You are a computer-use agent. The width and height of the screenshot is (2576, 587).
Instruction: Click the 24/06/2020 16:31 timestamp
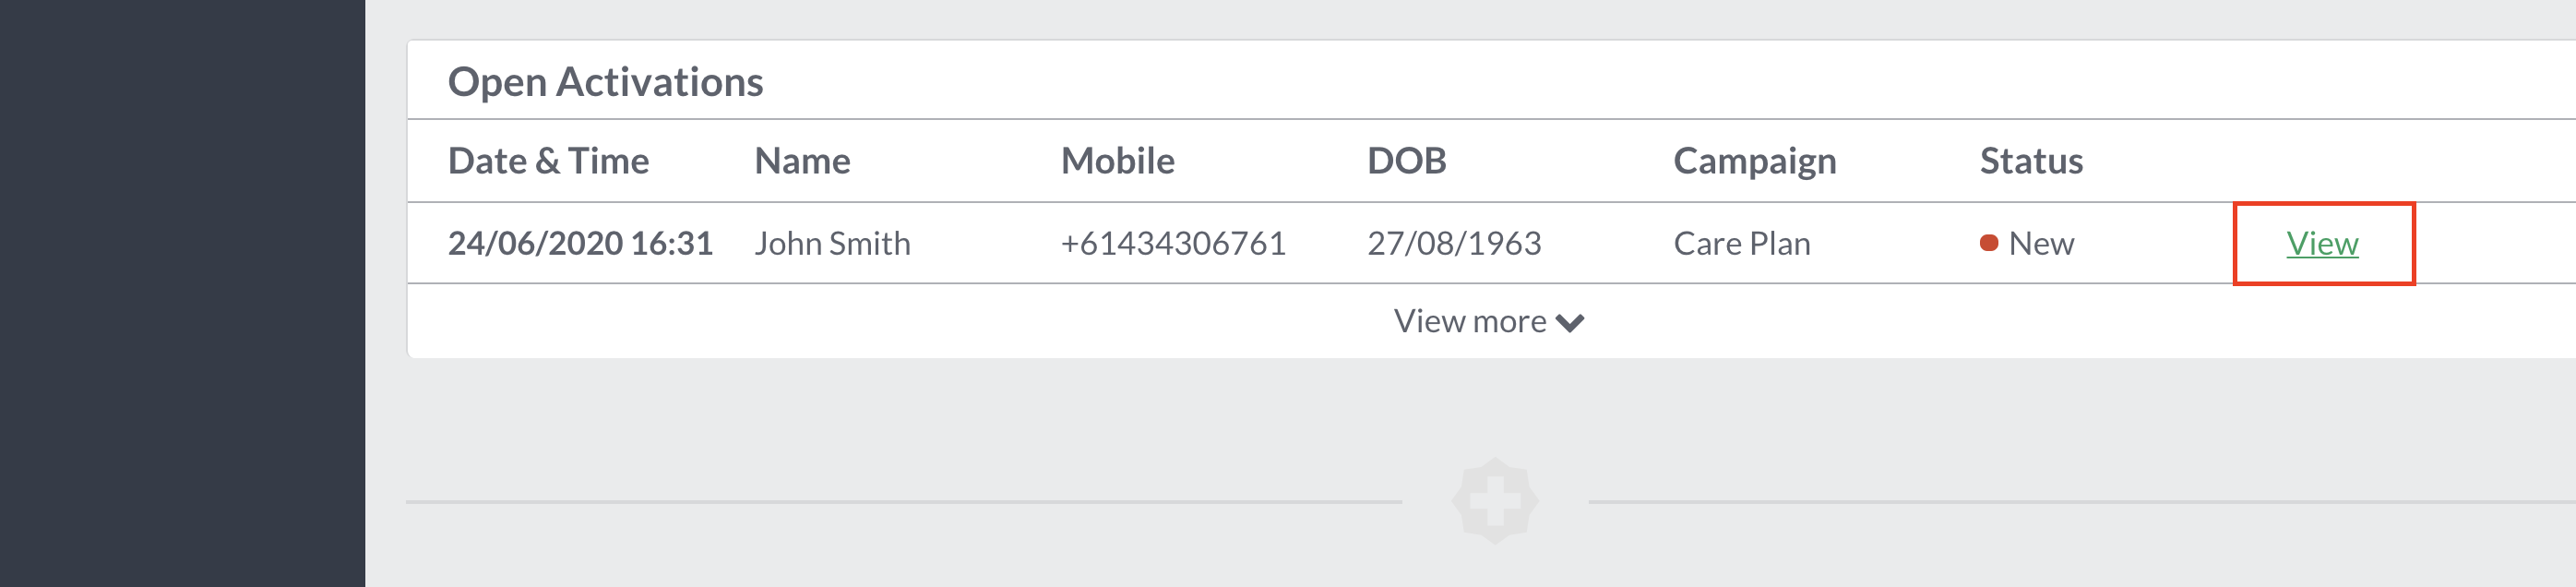(x=580, y=244)
